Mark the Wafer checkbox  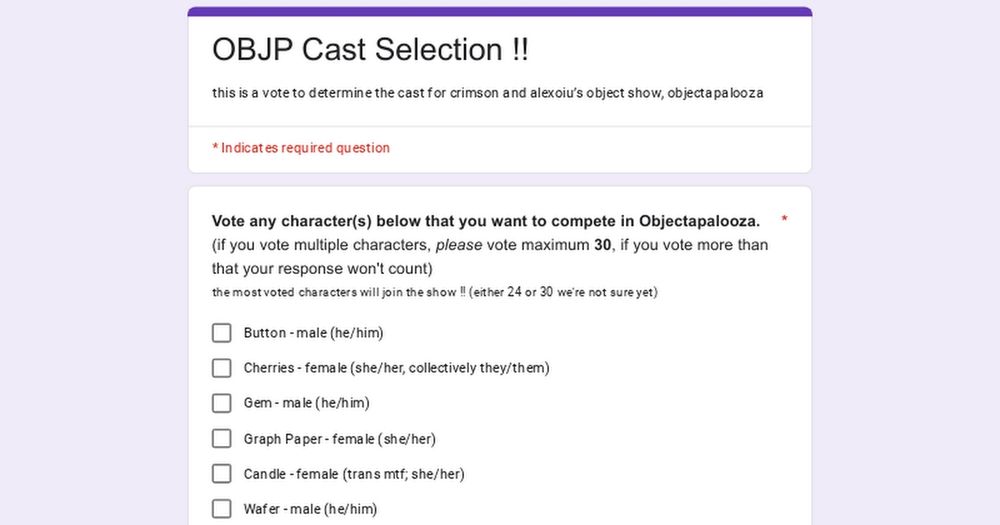pos(221,508)
